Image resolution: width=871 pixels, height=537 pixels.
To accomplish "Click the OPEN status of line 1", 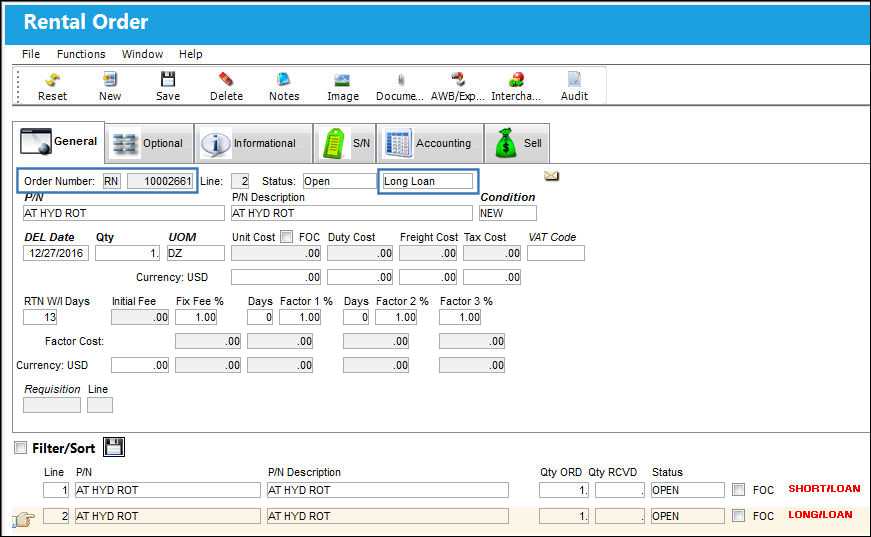I will click(x=688, y=490).
